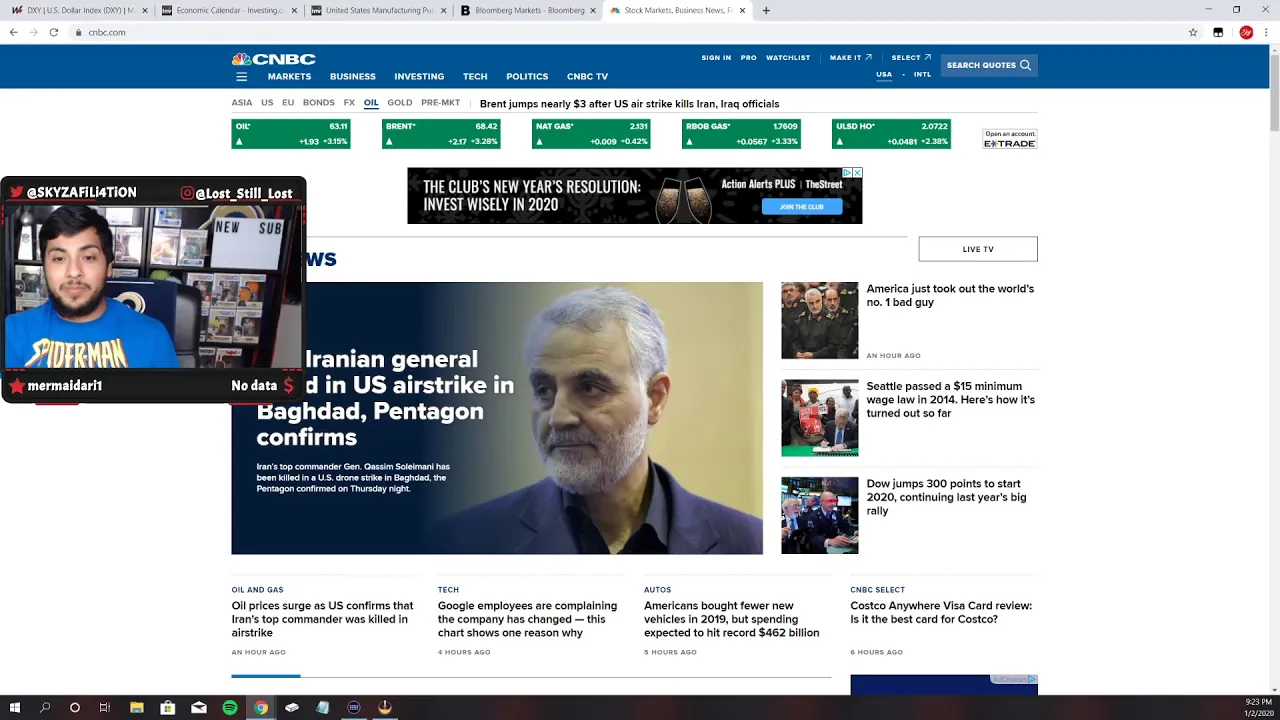Open the BUSINESS nav menu
Viewport: 1280px width, 720px height.
point(353,77)
